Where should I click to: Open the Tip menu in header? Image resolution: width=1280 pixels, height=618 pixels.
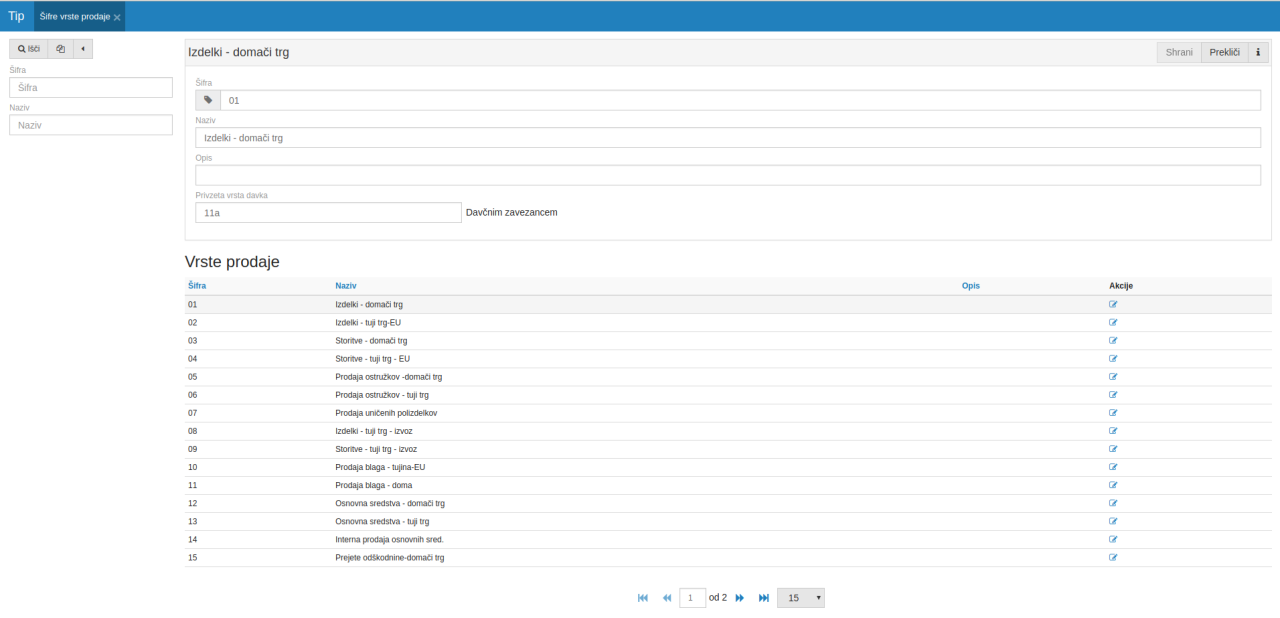click(16, 16)
